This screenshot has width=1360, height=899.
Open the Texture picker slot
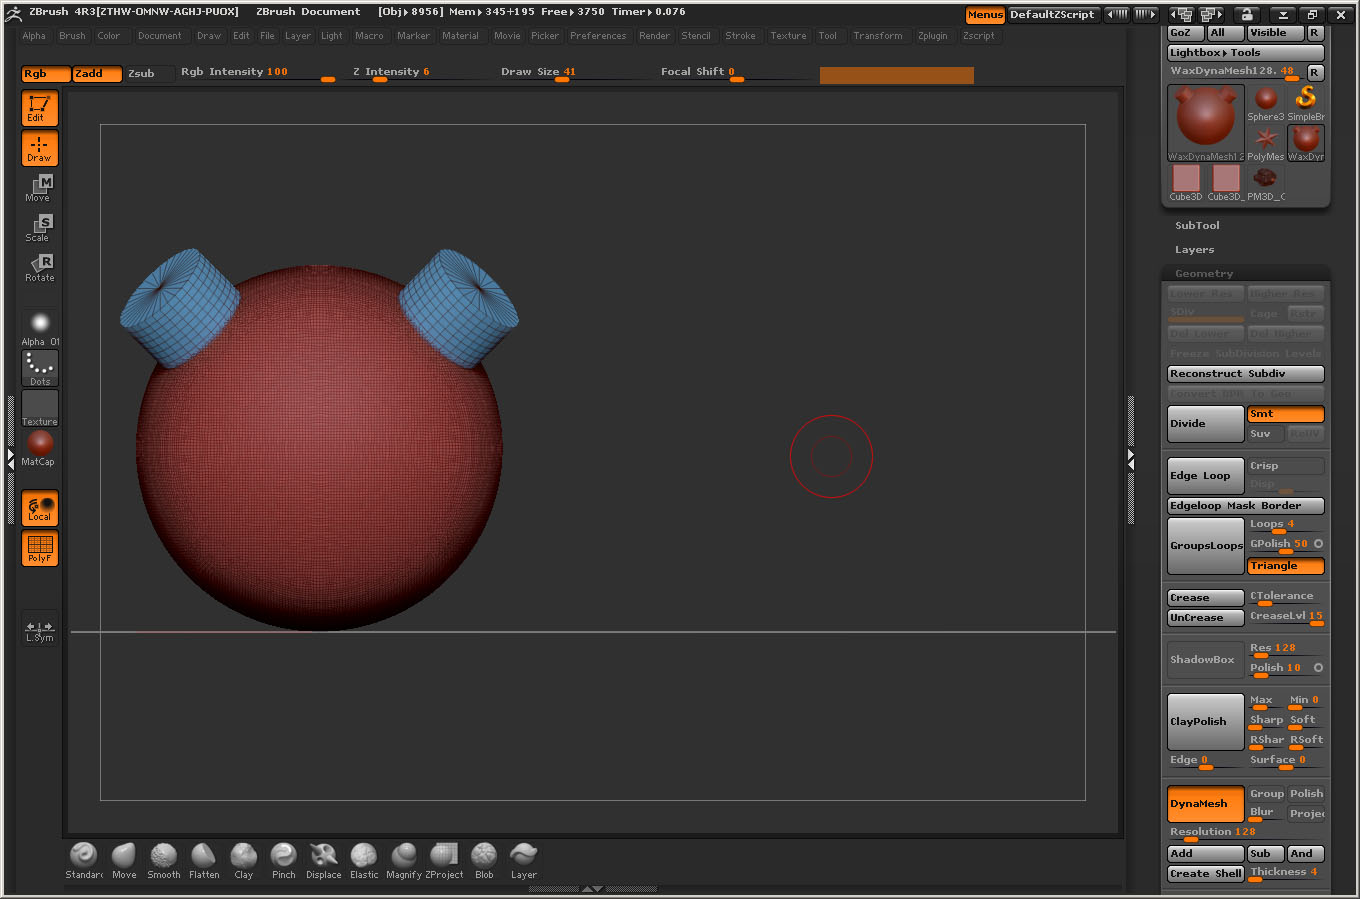(x=40, y=408)
